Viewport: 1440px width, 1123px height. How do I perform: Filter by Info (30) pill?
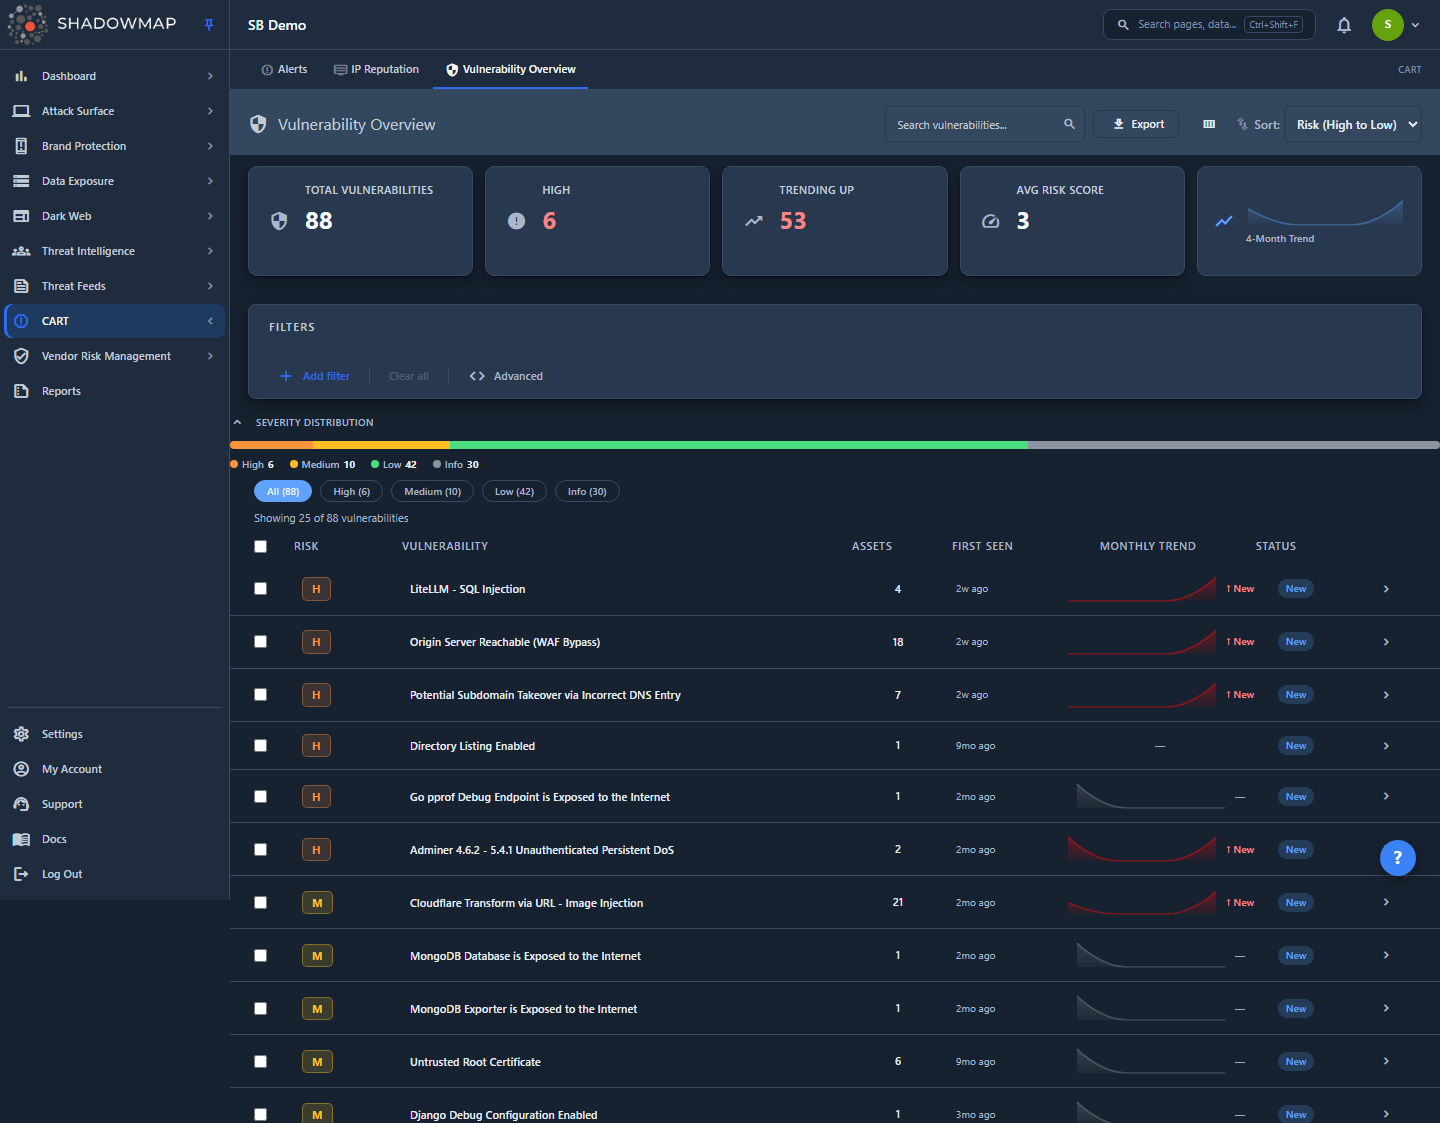pos(587,492)
